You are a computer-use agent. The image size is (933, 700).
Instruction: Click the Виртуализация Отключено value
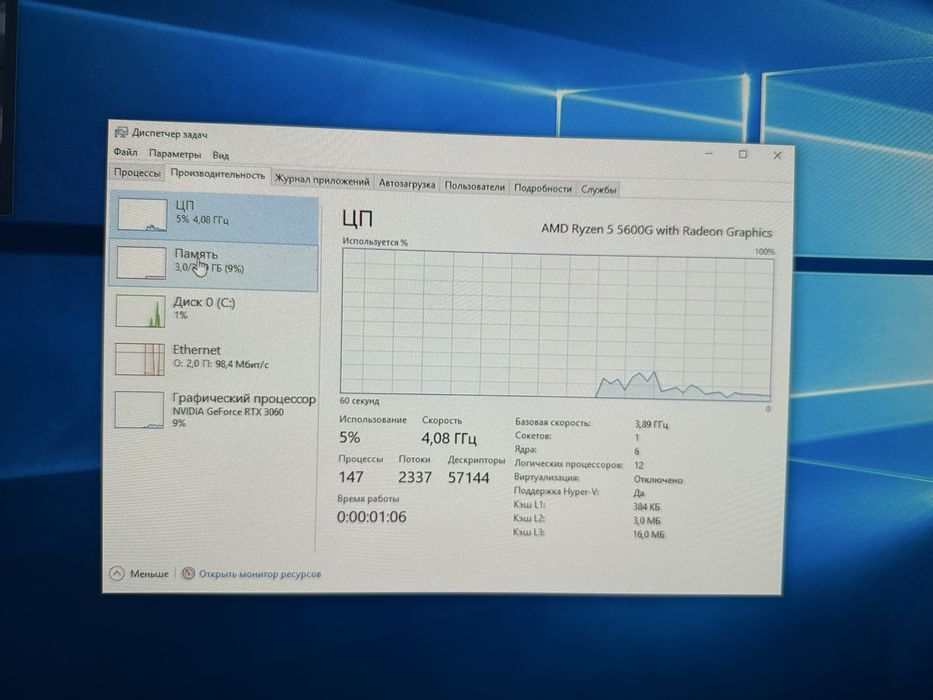coord(658,480)
